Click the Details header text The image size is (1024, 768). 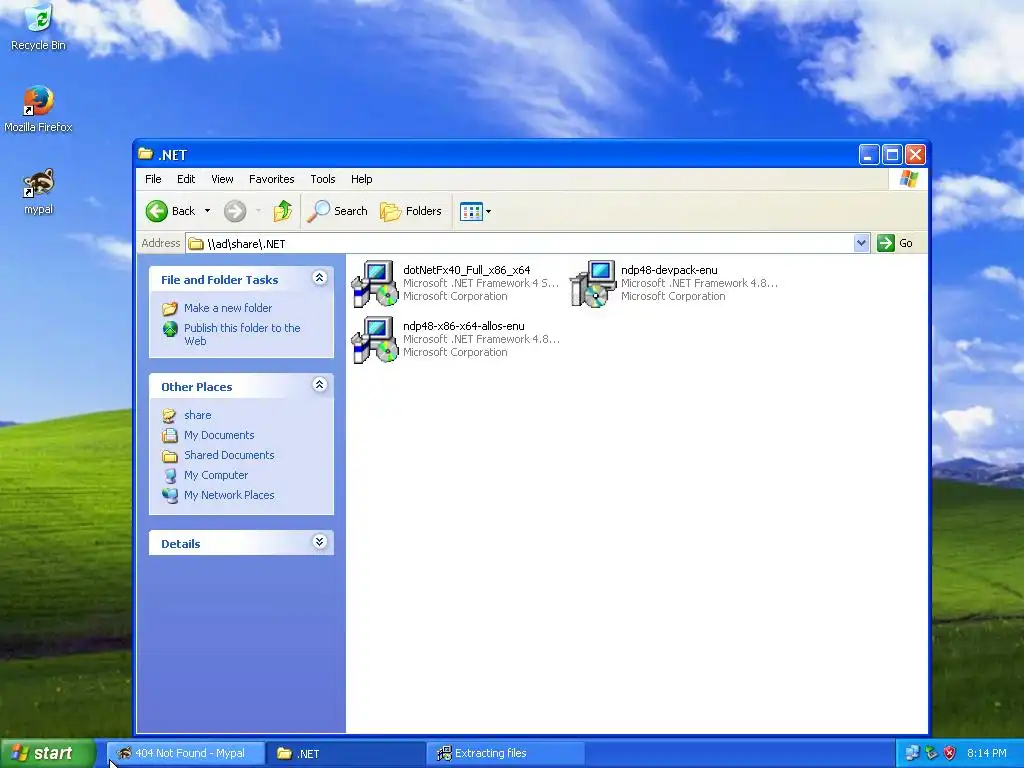[x=180, y=543]
